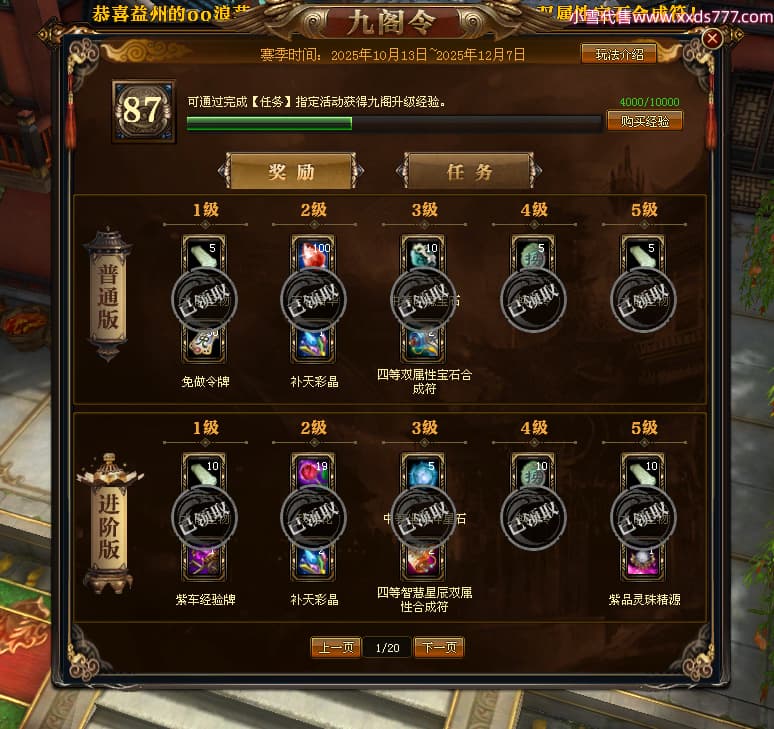This screenshot has width=774, height=729.
Task: Select the 补天彩晶 icon in 普通版 row
Action: 313,344
